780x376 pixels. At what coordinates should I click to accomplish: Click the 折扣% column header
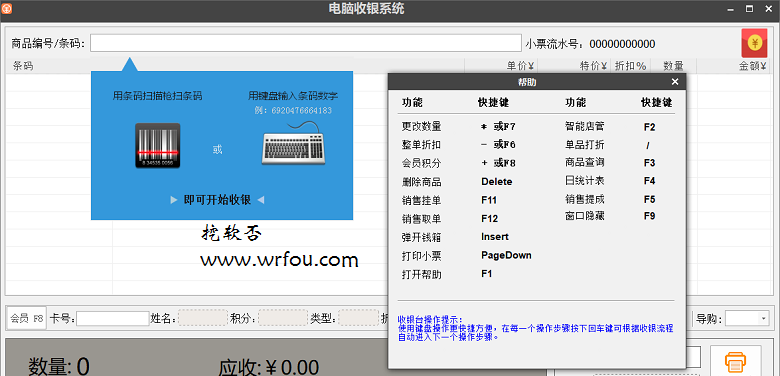point(630,66)
